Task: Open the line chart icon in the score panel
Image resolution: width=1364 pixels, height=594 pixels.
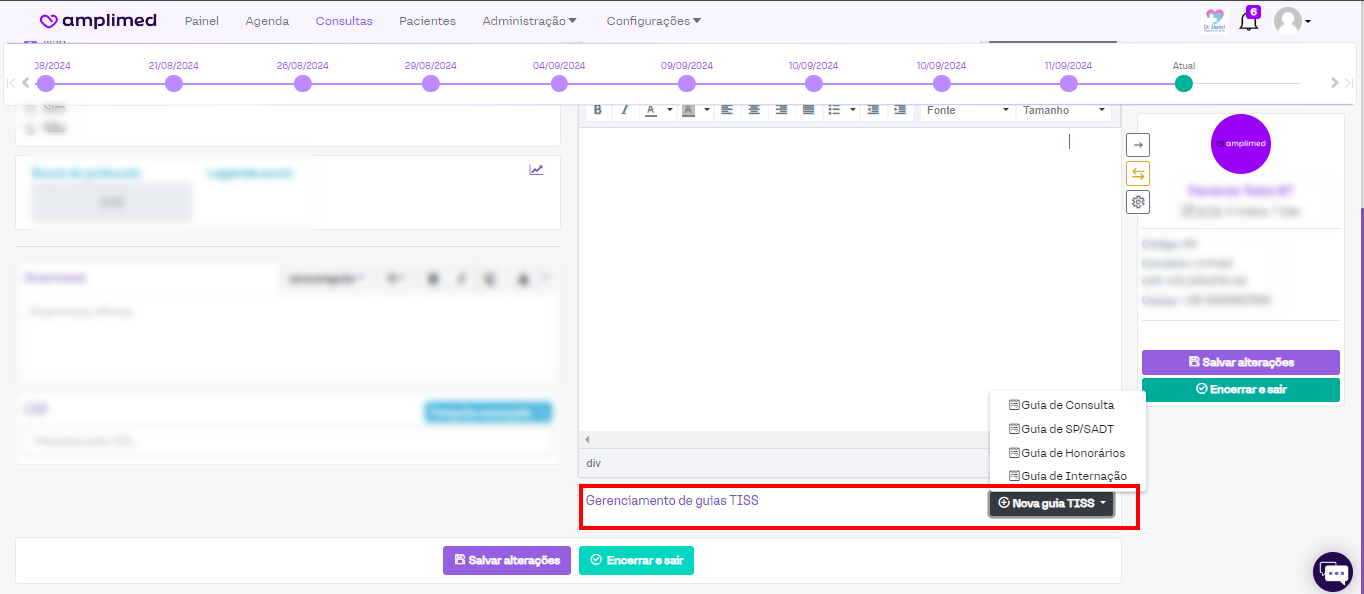Action: pyautogui.click(x=536, y=170)
